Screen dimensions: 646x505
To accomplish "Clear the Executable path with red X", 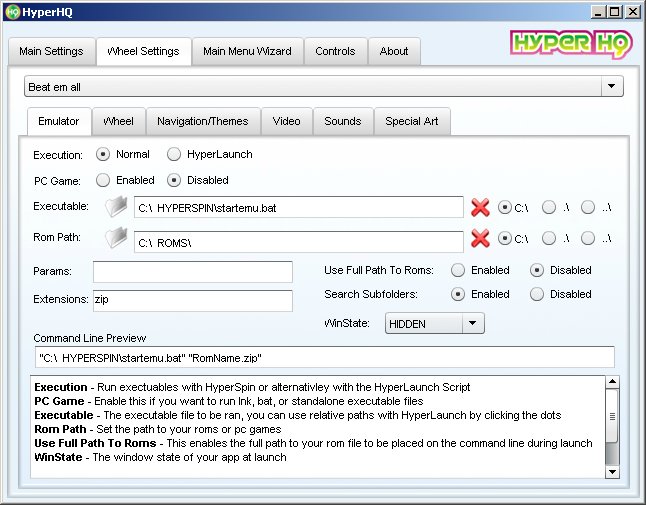I will point(480,207).
